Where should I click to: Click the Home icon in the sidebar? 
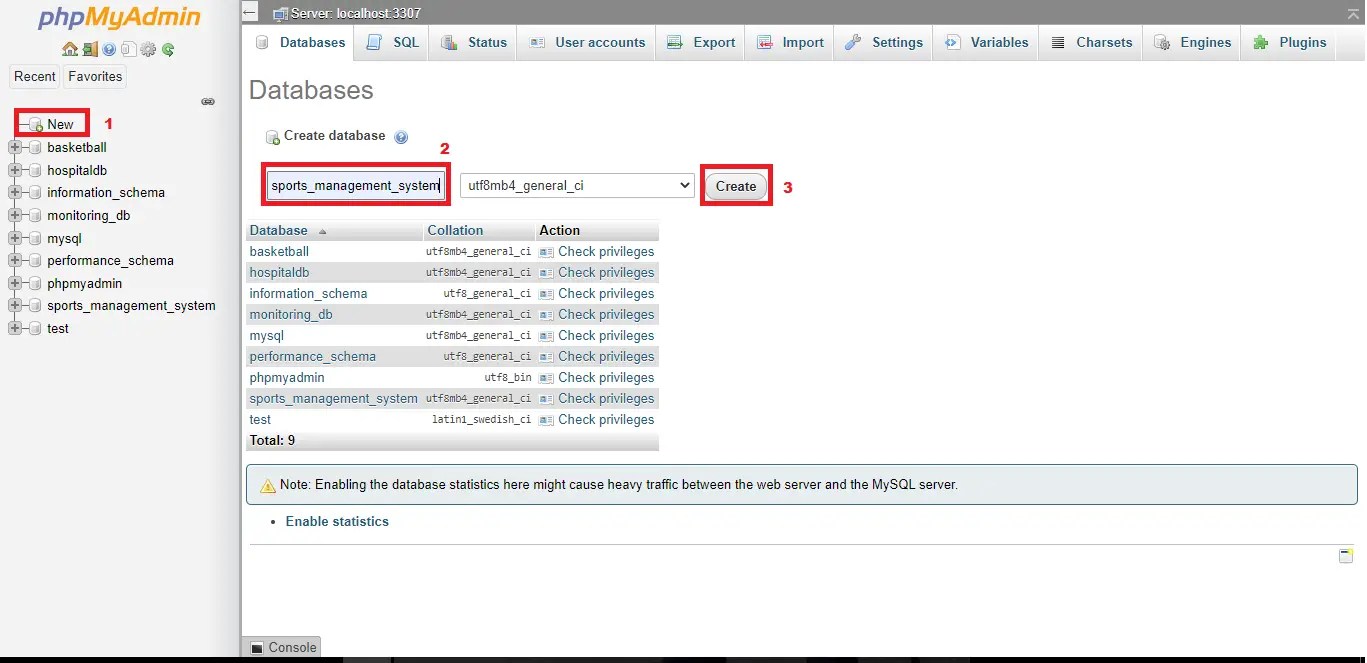tap(70, 50)
